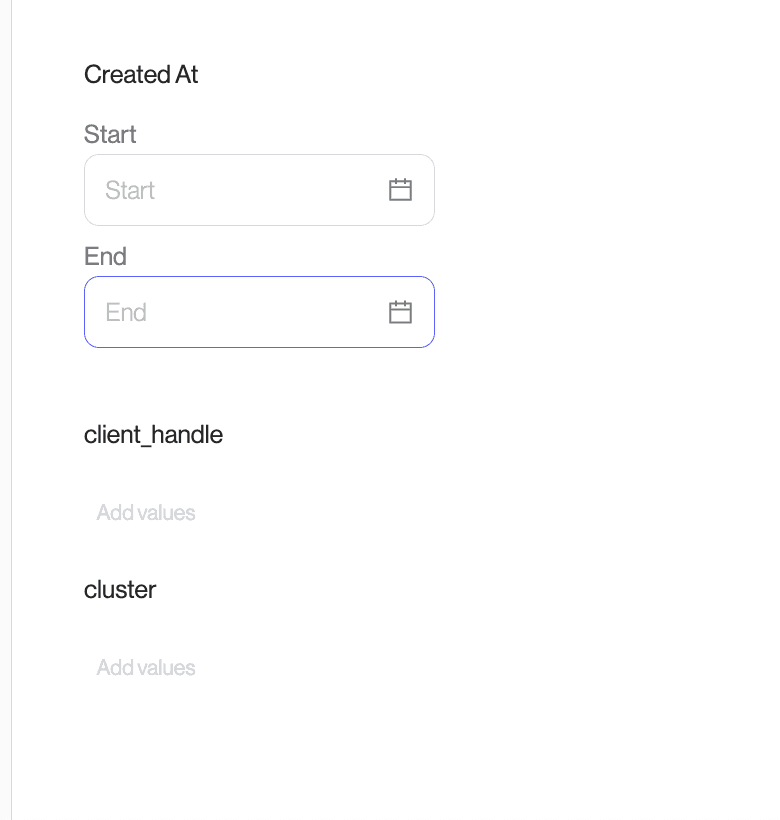
Task: Select the client_handle filter label
Action: (x=153, y=435)
